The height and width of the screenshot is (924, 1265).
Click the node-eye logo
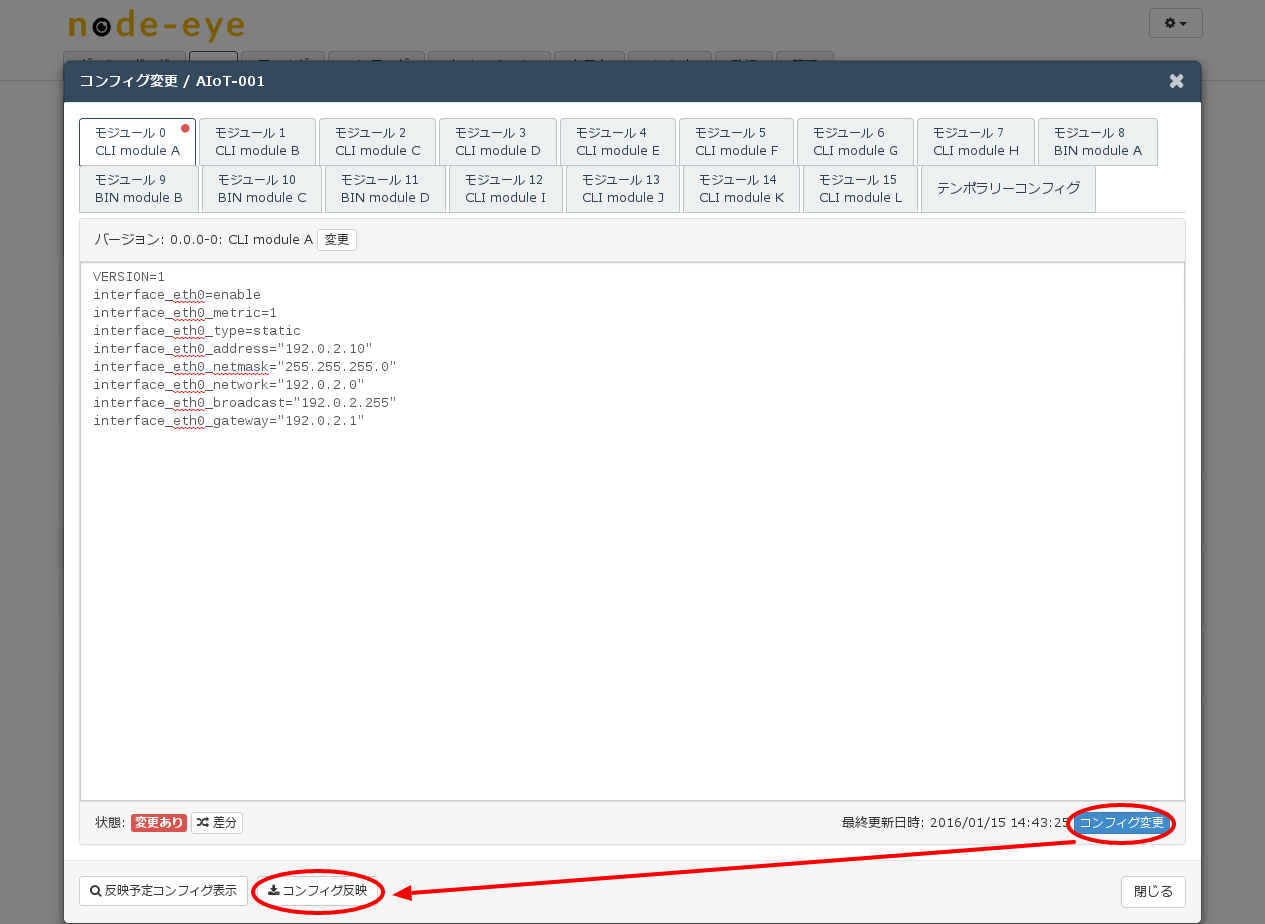156,25
